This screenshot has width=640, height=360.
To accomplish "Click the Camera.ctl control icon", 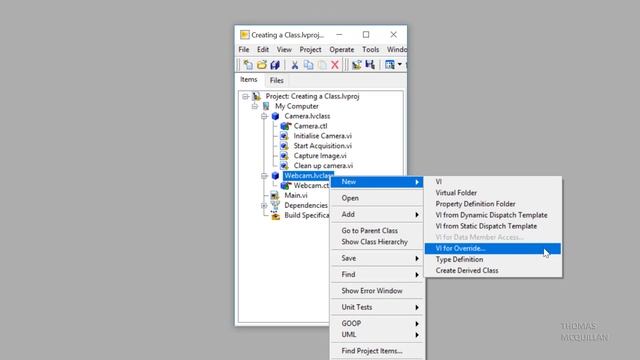I will tap(285, 126).
